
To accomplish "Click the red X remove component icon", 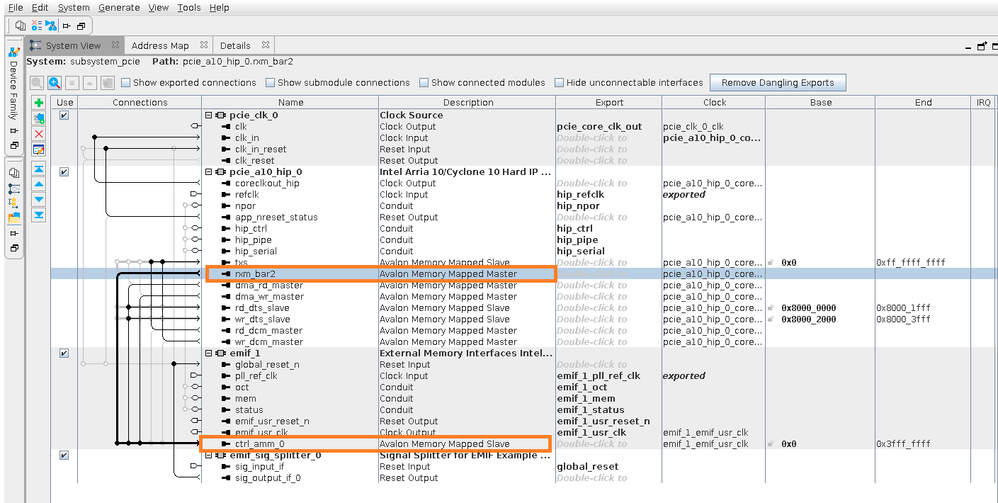I will pos(39,134).
